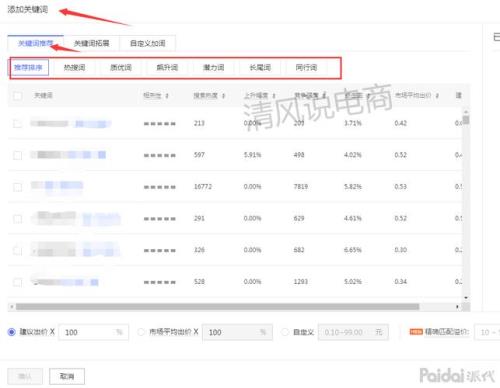Select the 自定义 bid radio button
This screenshot has height=388, width=500.
(x=285, y=332)
